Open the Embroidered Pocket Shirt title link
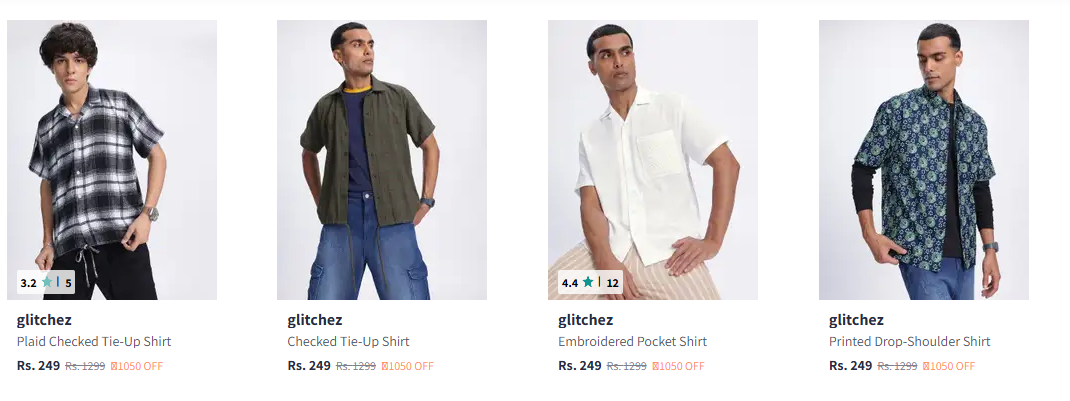This screenshot has width=1070, height=401. click(632, 342)
